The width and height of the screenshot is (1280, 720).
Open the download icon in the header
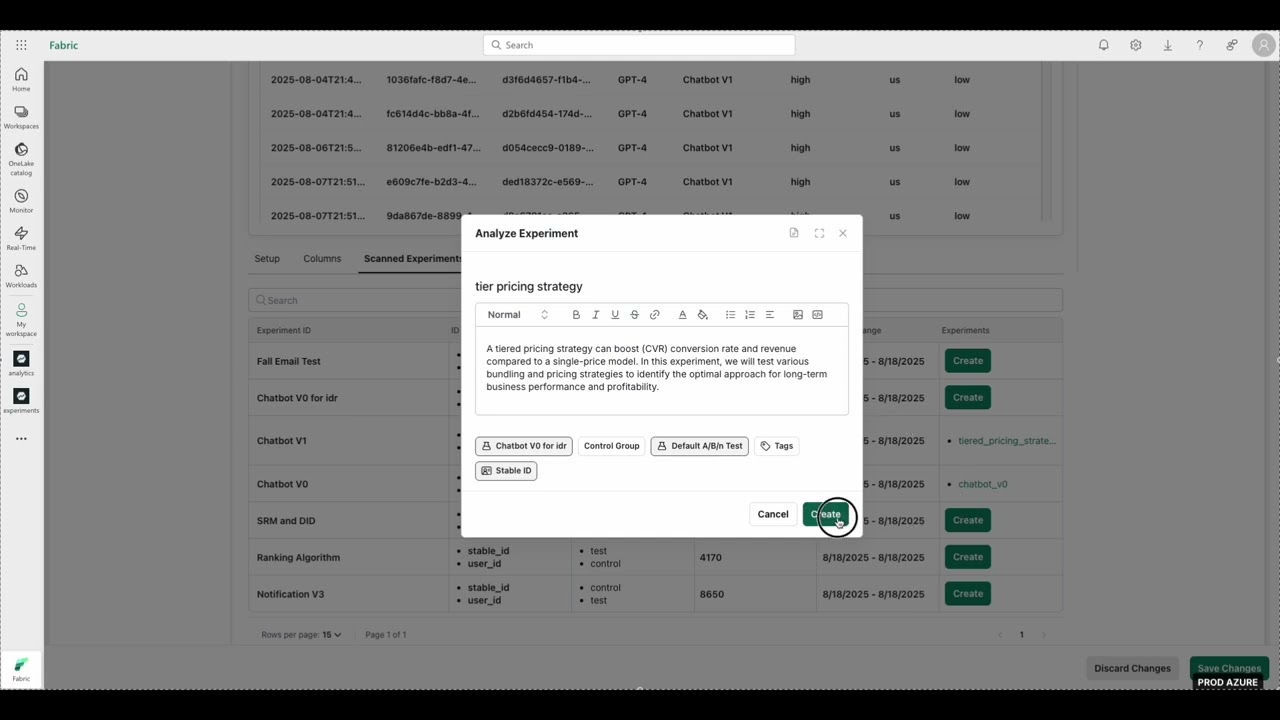(1168, 45)
